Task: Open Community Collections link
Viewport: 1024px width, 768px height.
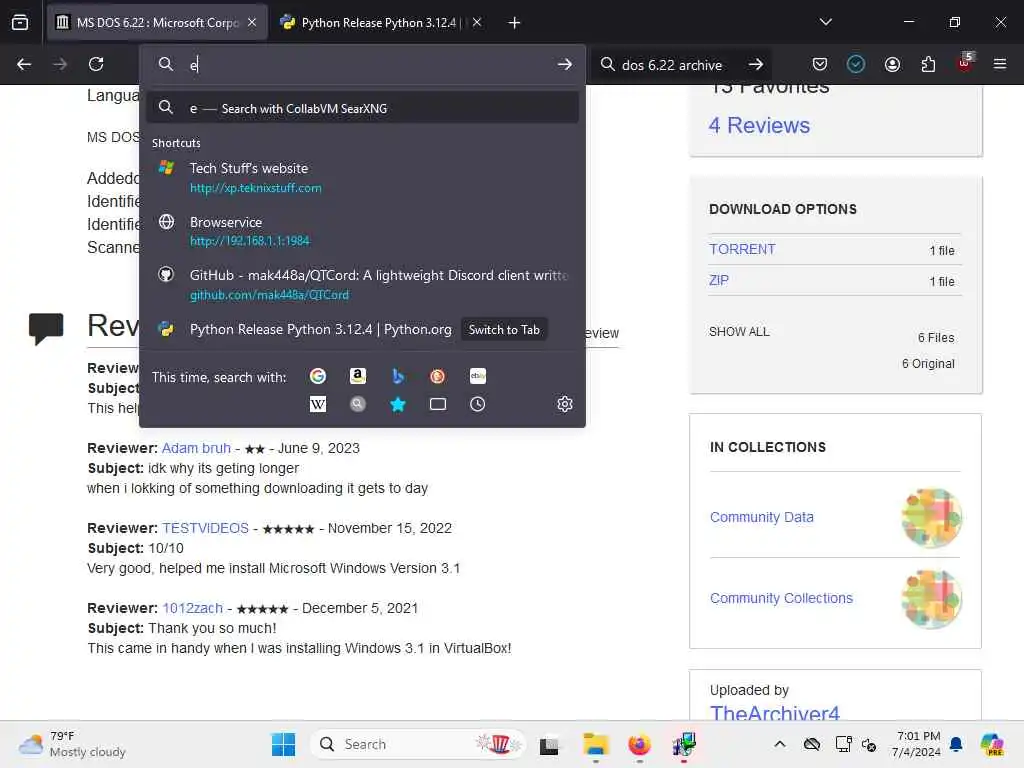Action: point(781,598)
